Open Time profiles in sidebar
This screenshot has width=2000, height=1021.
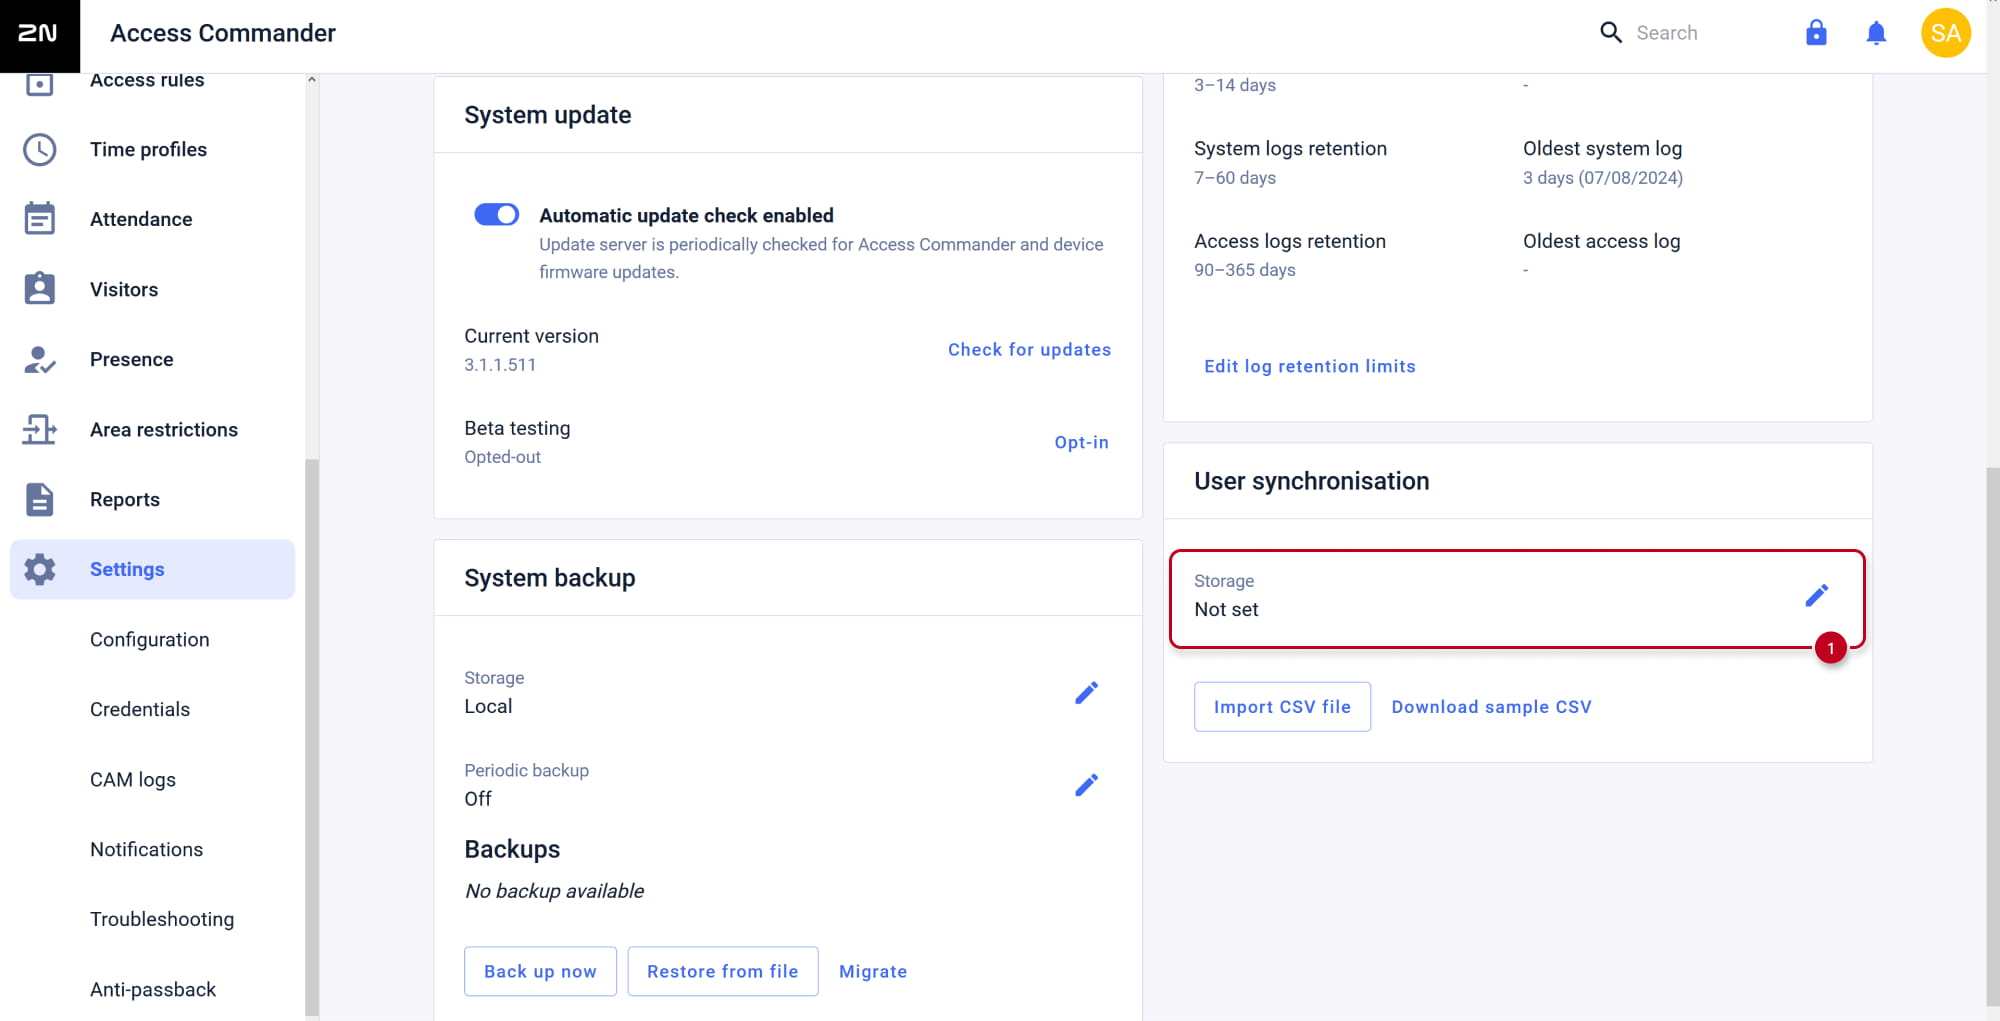tap(148, 149)
